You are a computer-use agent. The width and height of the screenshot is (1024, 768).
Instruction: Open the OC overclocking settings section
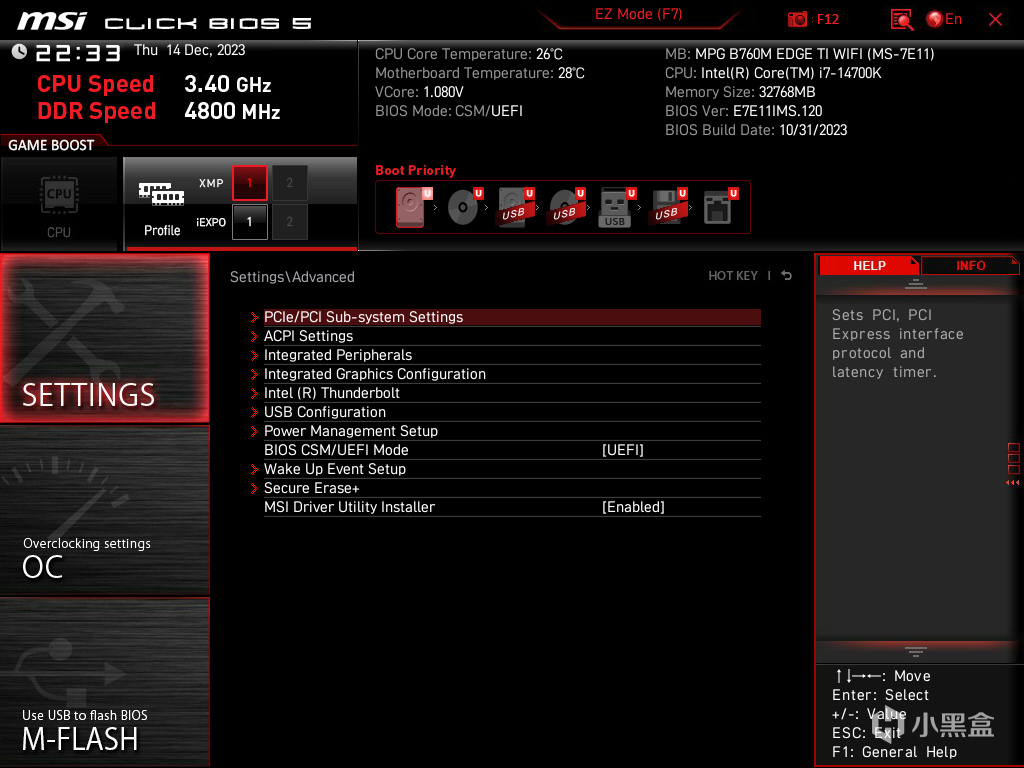pos(104,511)
